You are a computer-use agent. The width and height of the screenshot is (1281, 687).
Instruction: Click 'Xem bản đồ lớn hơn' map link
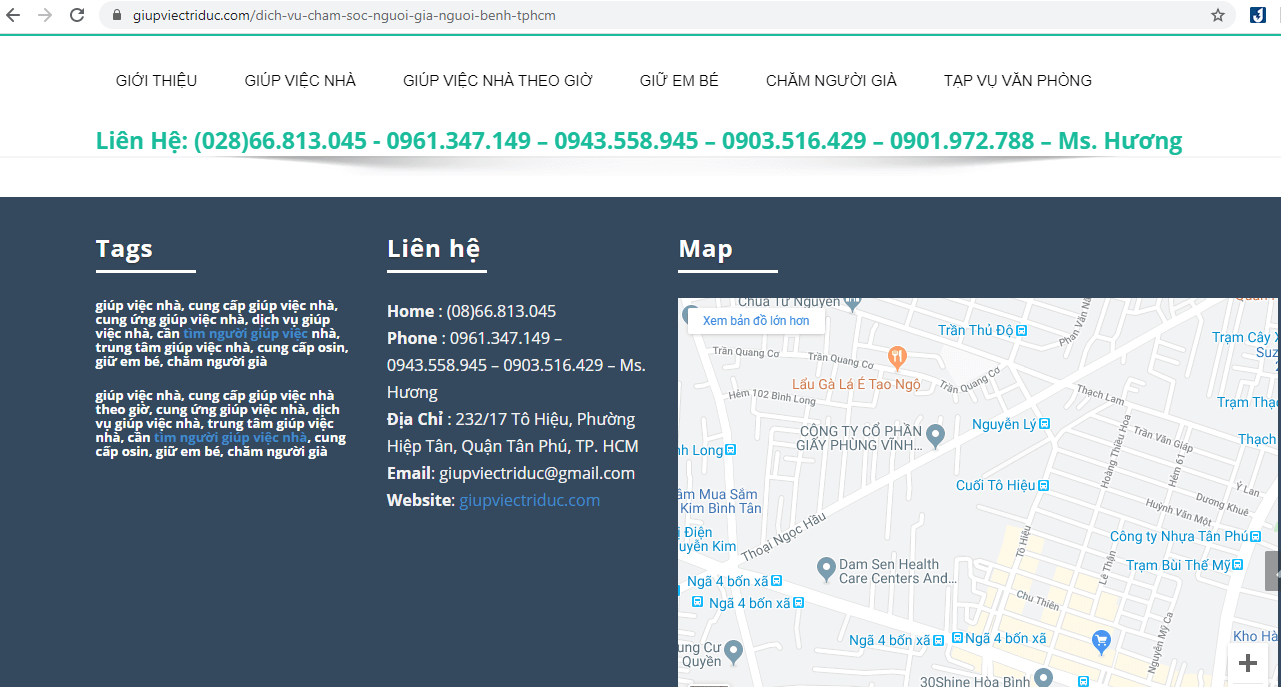pos(756,321)
